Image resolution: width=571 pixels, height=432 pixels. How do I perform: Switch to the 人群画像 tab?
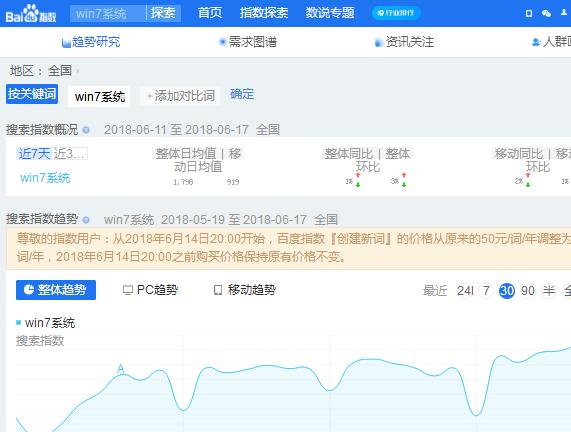coord(551,42)
